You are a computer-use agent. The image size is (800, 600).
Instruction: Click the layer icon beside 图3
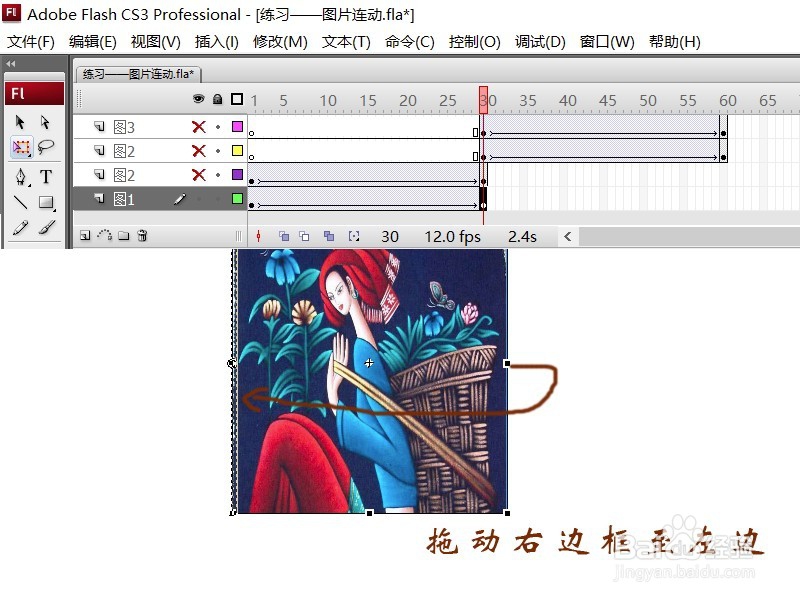(99, 126)
